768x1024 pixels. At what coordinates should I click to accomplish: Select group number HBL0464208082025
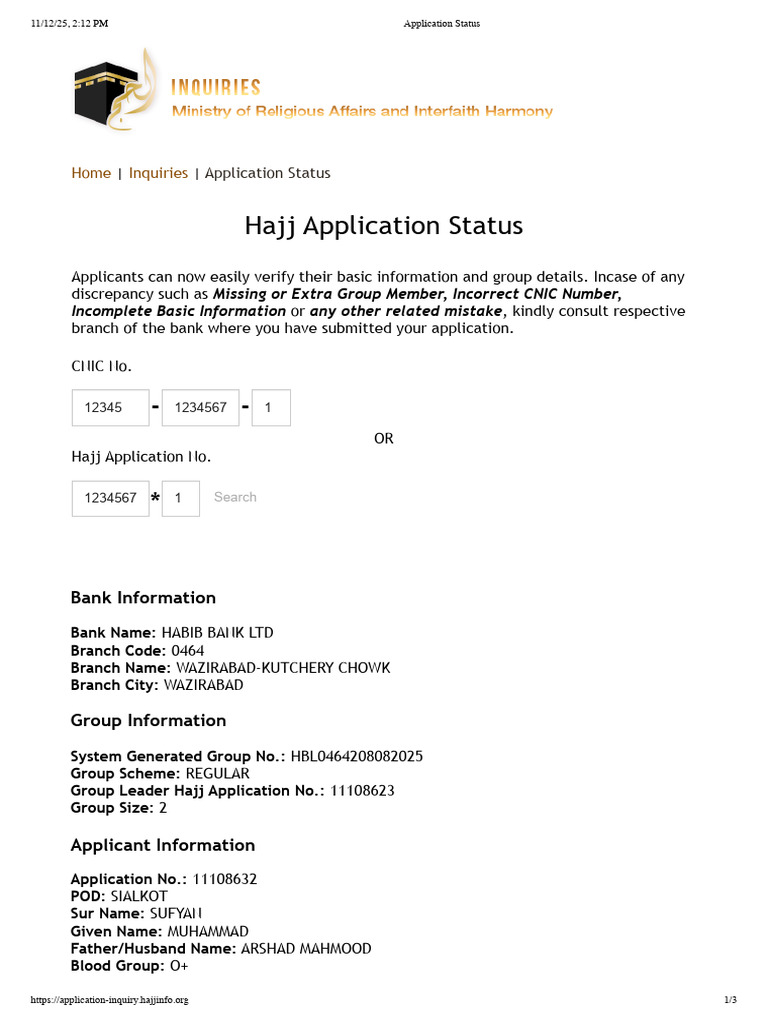click(357, 756)
